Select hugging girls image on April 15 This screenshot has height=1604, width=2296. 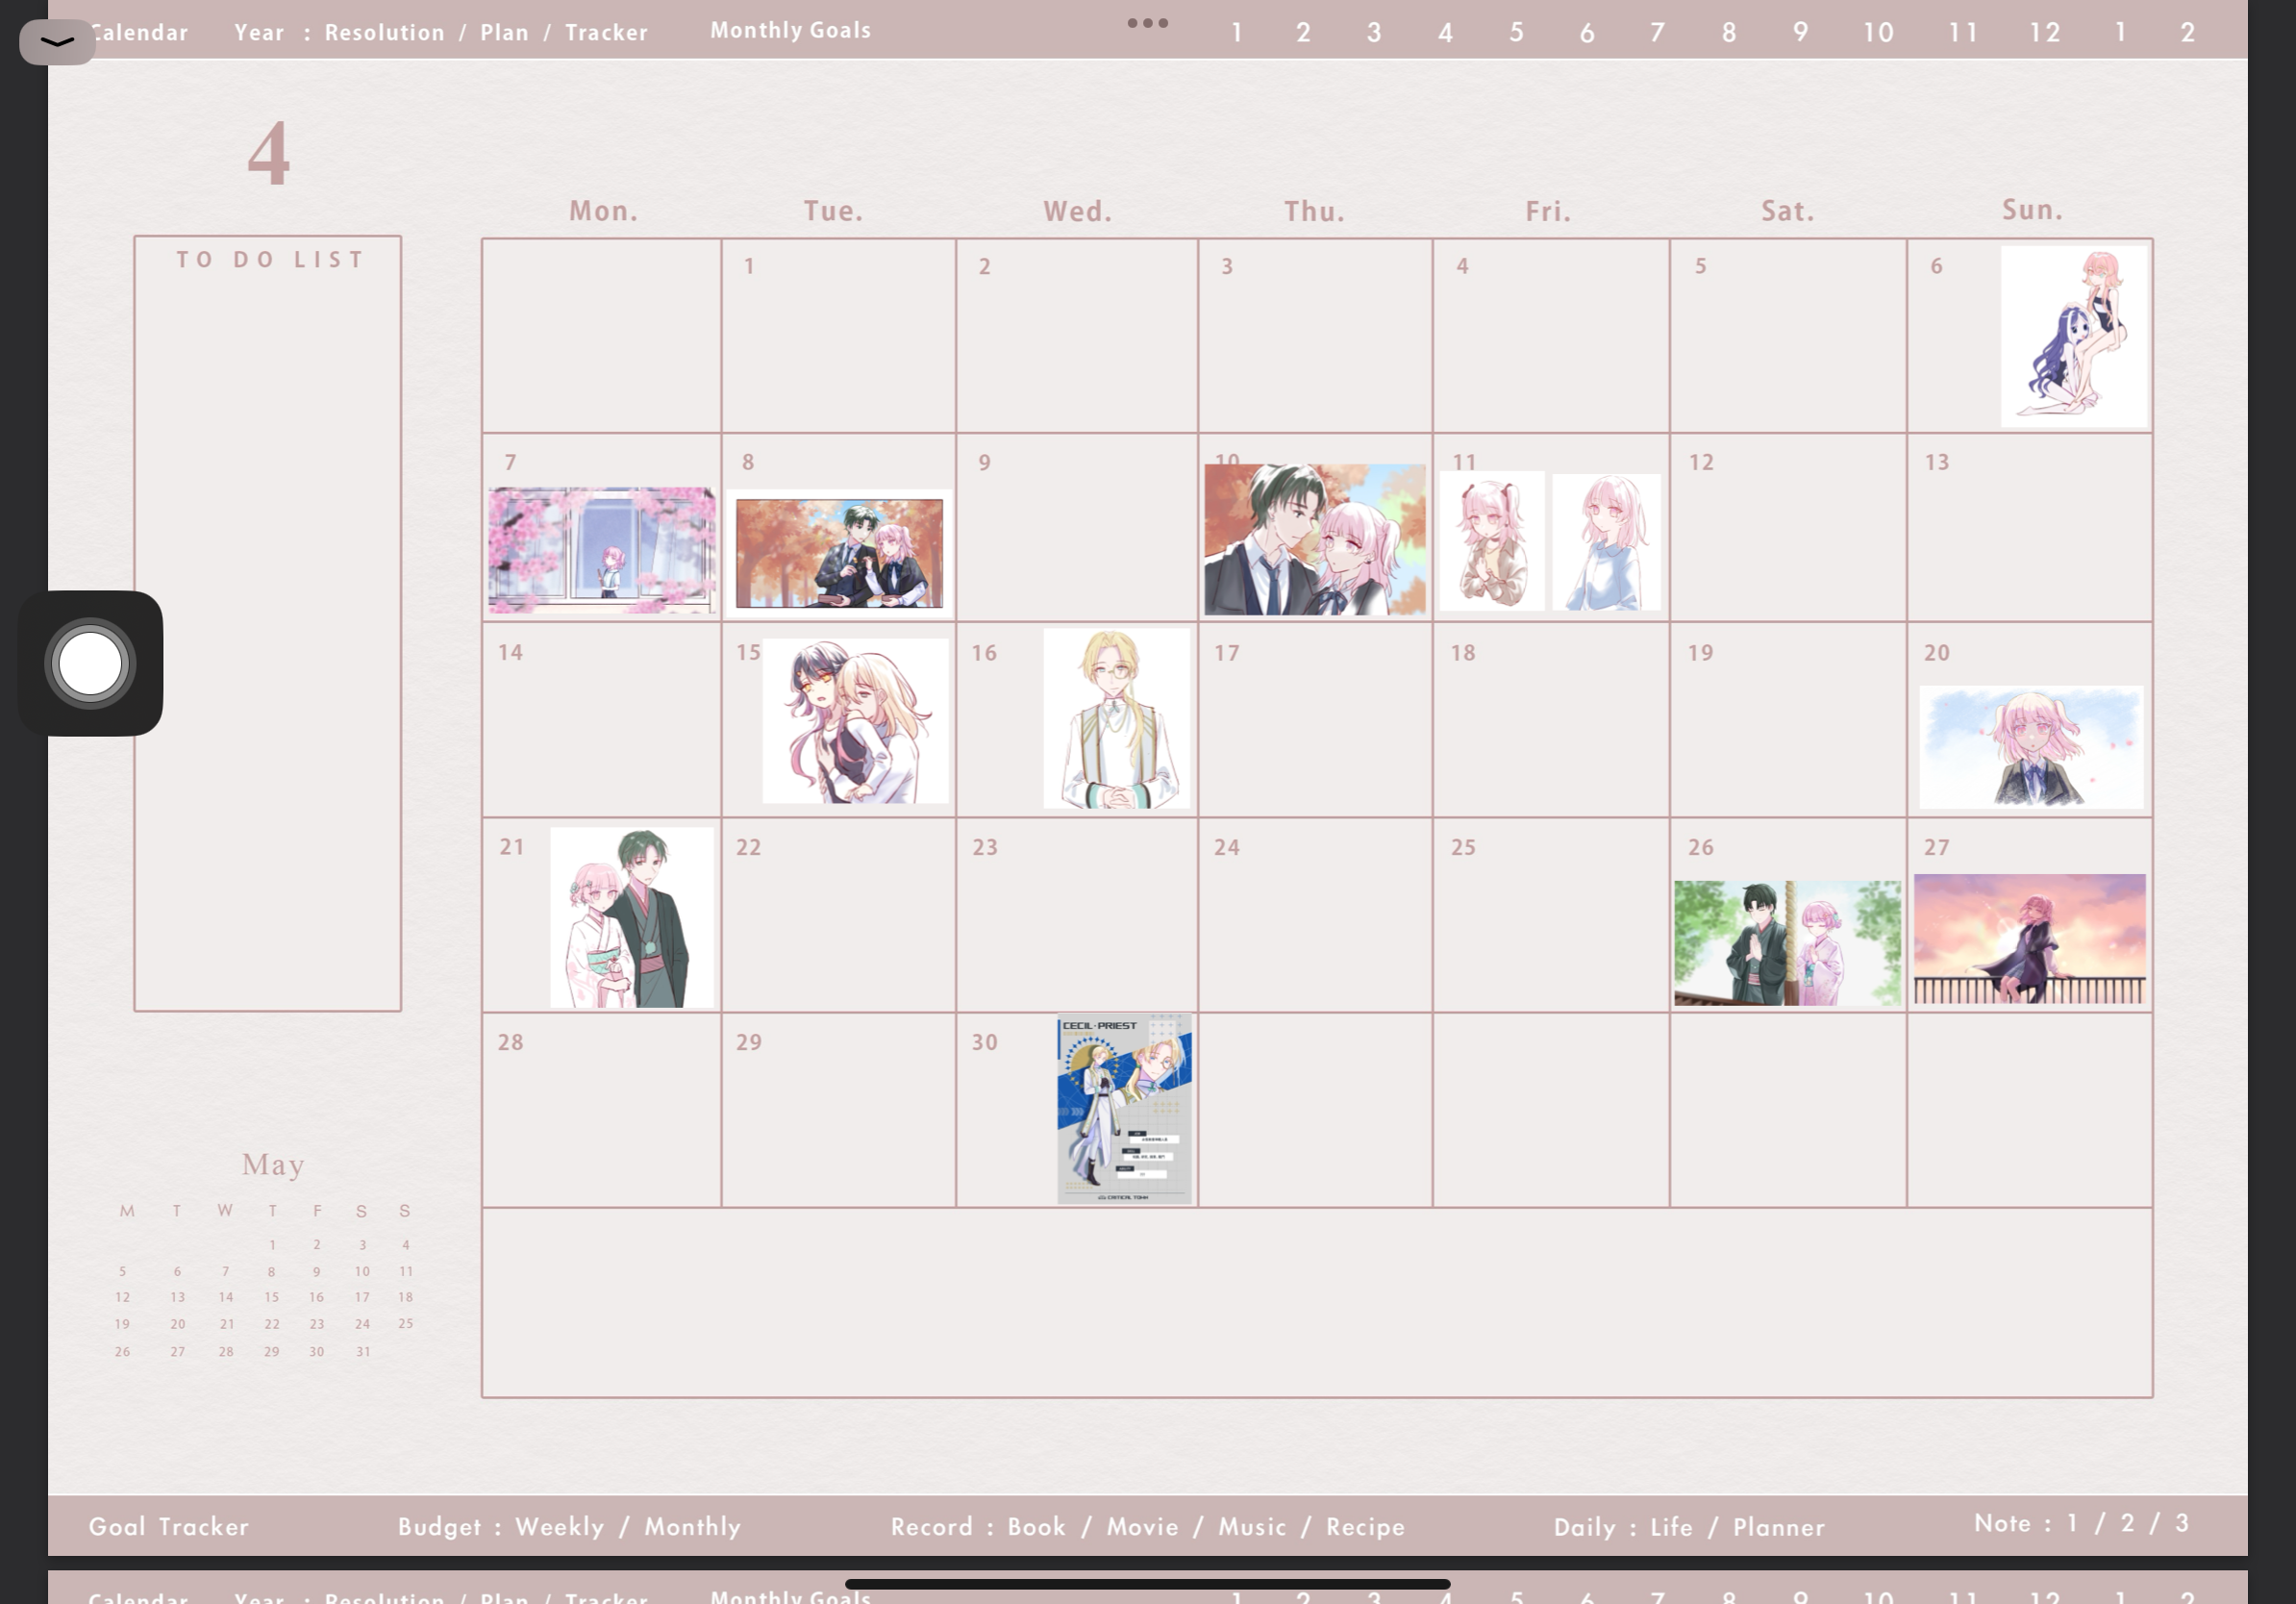(x=855, y=721)
